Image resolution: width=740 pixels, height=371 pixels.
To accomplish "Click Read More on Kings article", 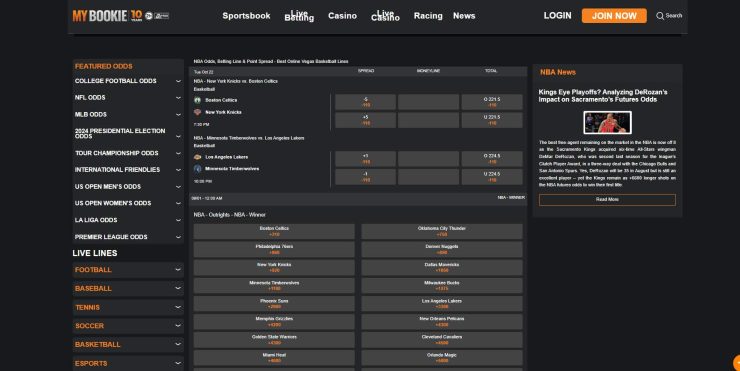I will coord(607,200).
